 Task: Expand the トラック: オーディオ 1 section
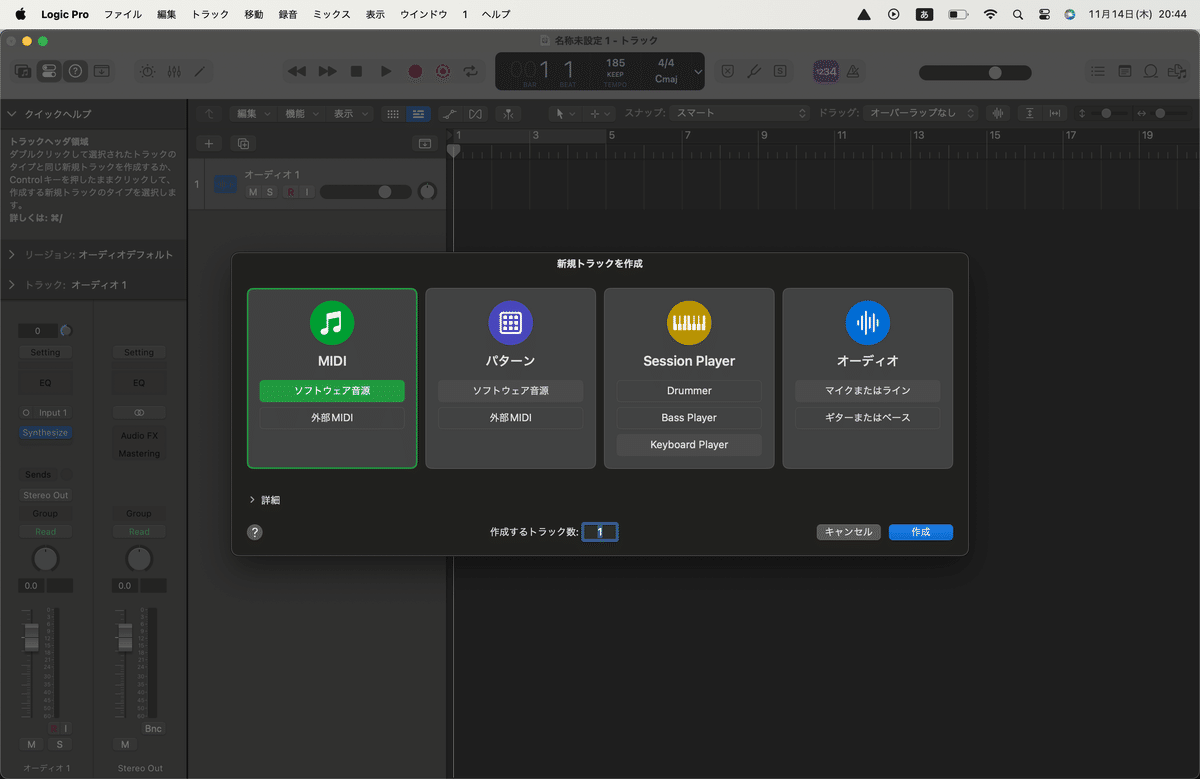pos(12,285)
